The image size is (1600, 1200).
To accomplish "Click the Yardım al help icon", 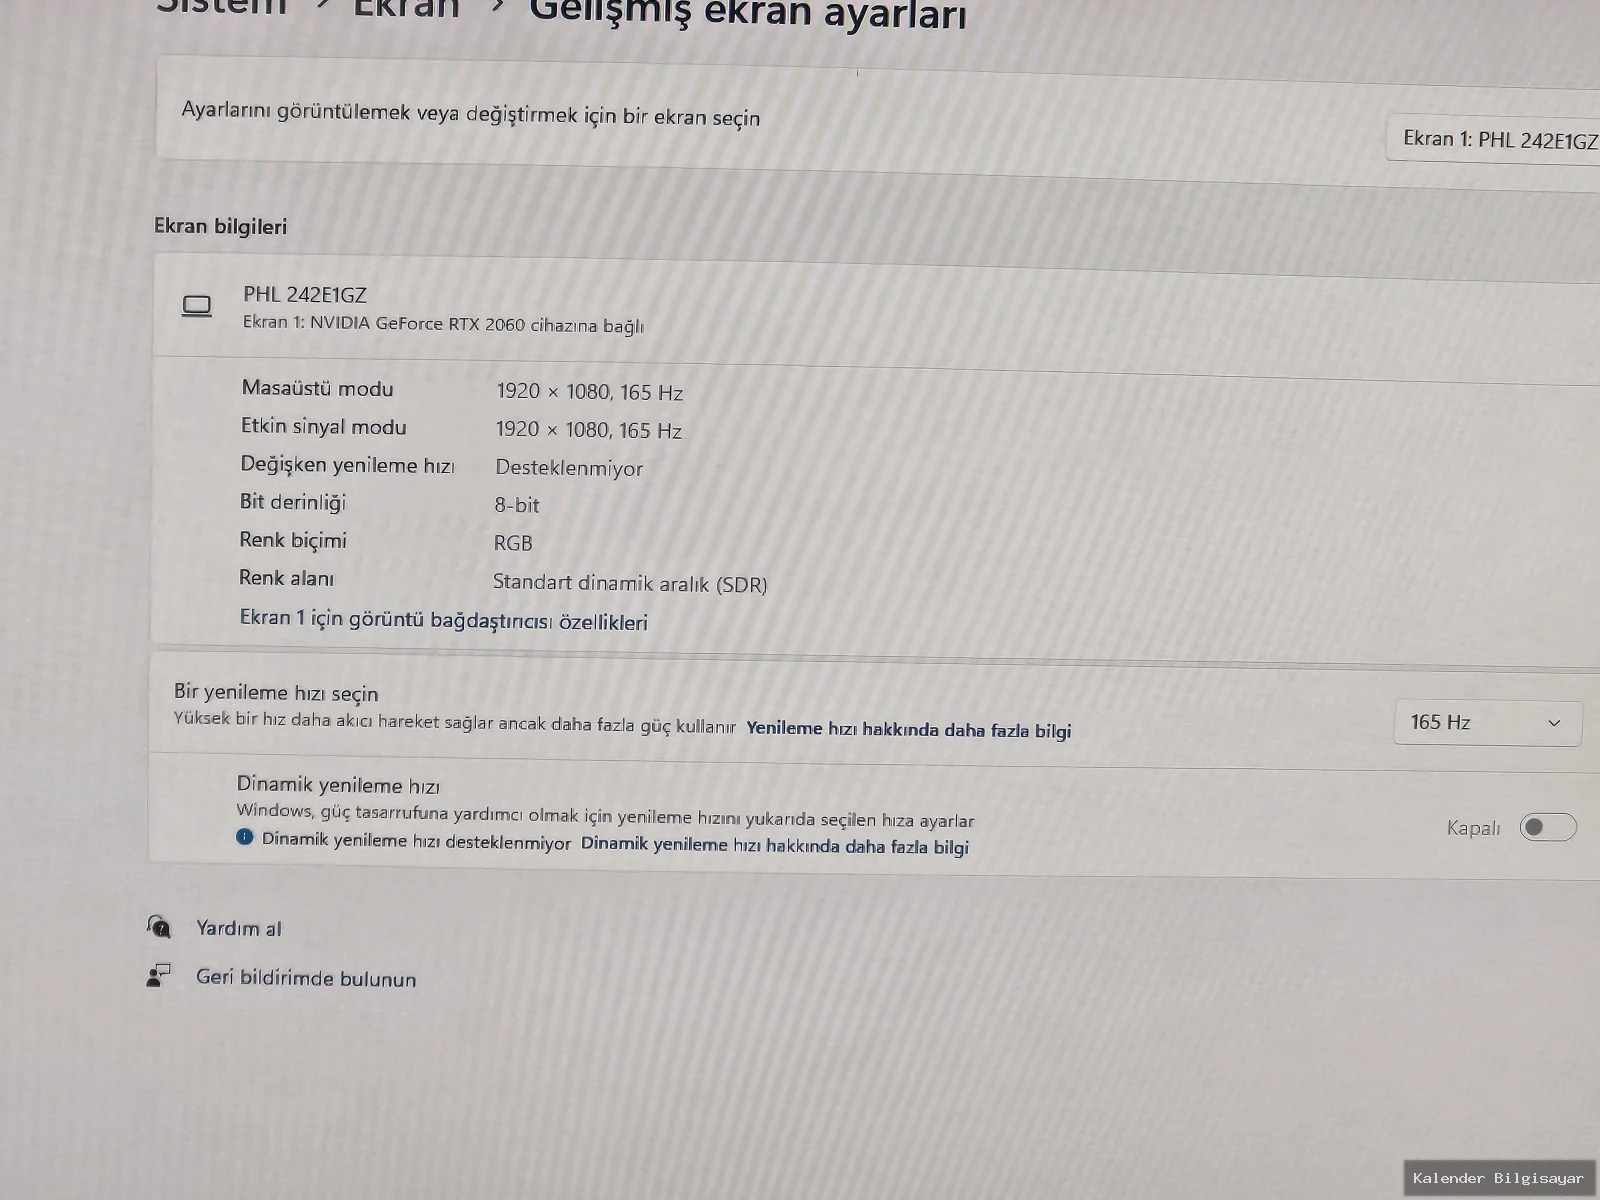I will 159,926.
